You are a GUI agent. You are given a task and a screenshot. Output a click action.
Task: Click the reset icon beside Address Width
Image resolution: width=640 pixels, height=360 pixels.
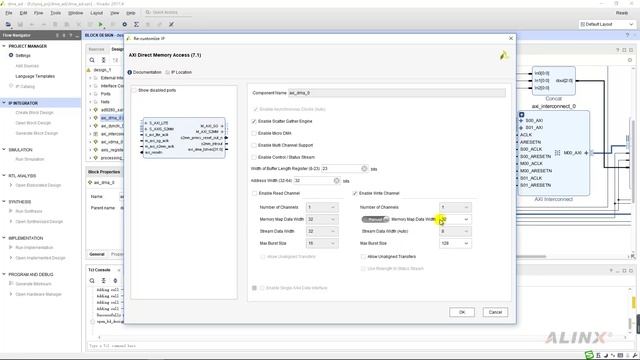click(x=336, y=180)
